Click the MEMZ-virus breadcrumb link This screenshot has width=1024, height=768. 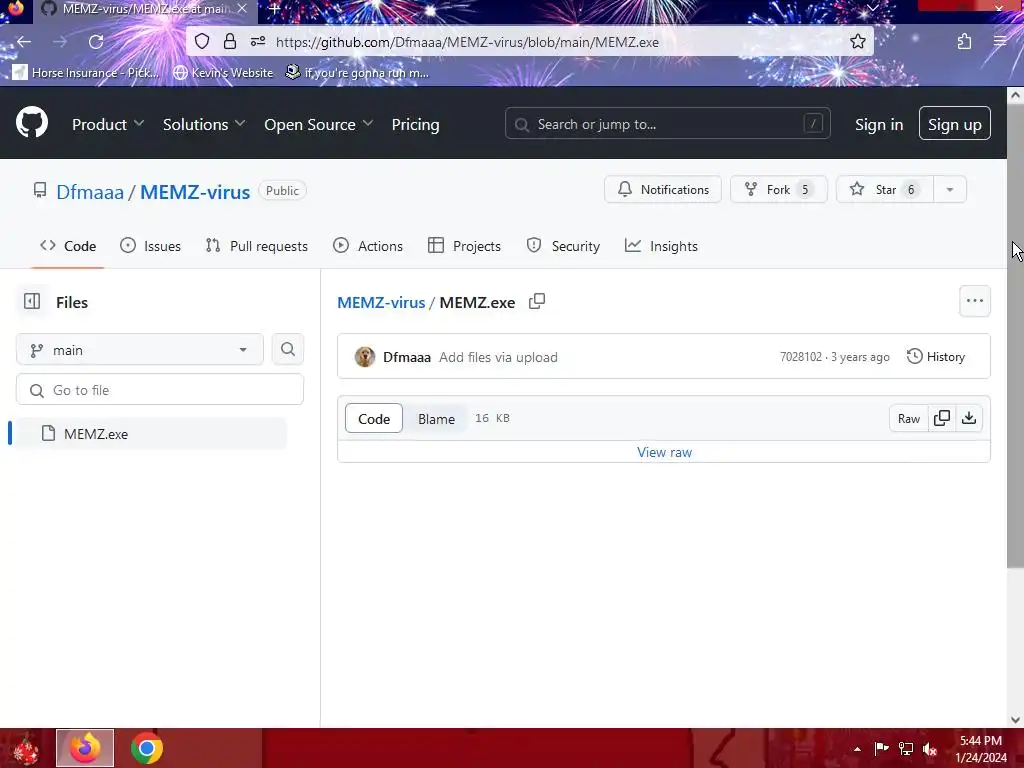[x=381, y=302]
